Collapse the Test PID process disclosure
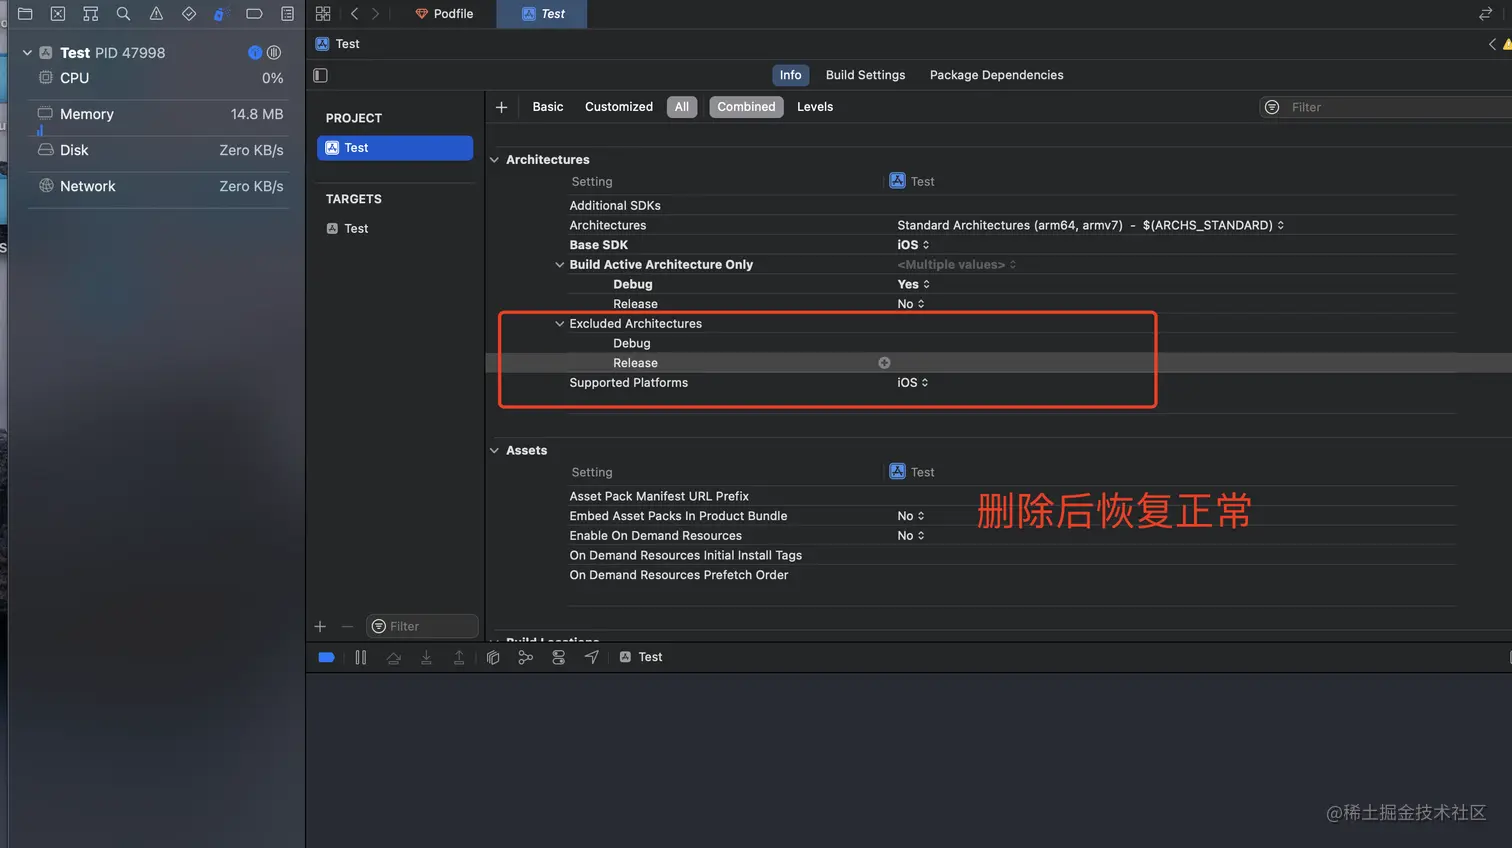This screenshot has width=1512, height=848. pyautogui.click(x=27, y=53)
